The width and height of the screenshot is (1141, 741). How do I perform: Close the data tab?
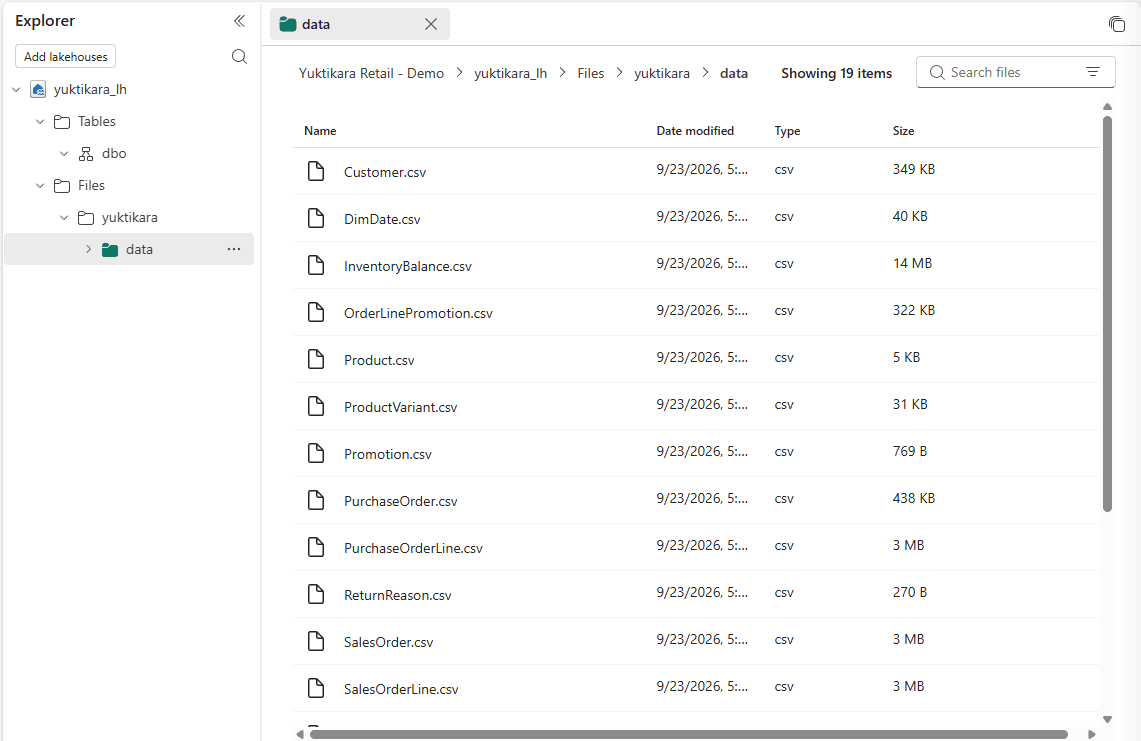coord(431,24)
